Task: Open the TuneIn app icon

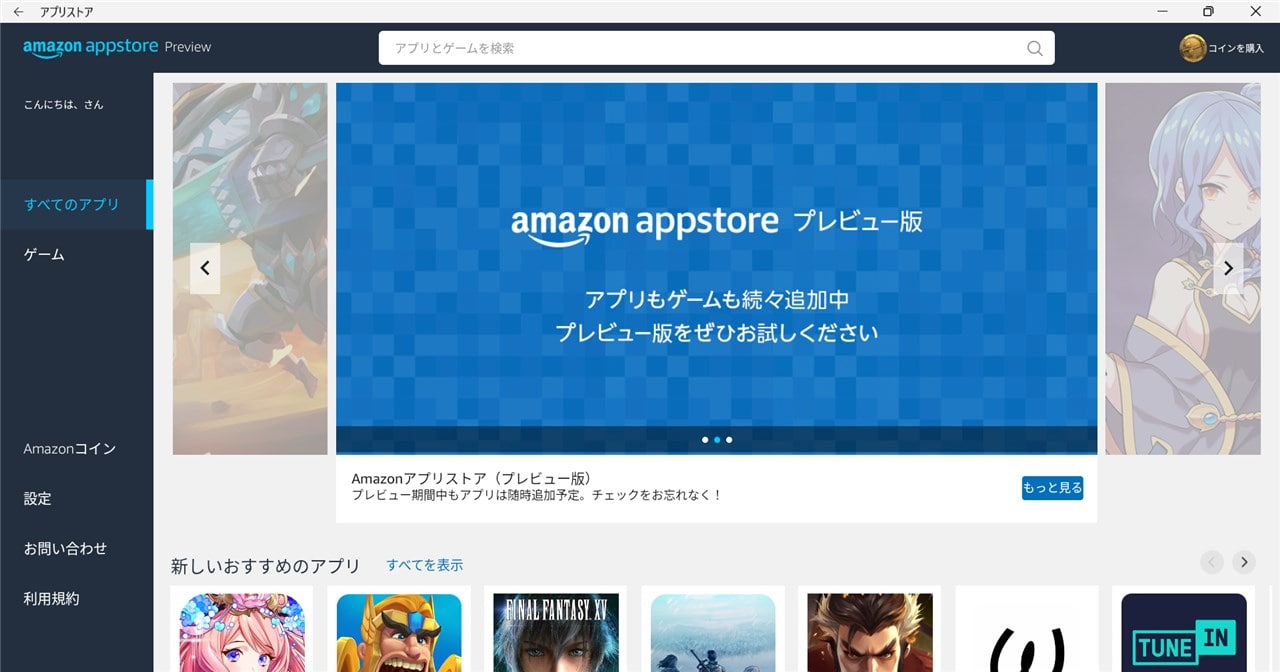Action: 1184,629
